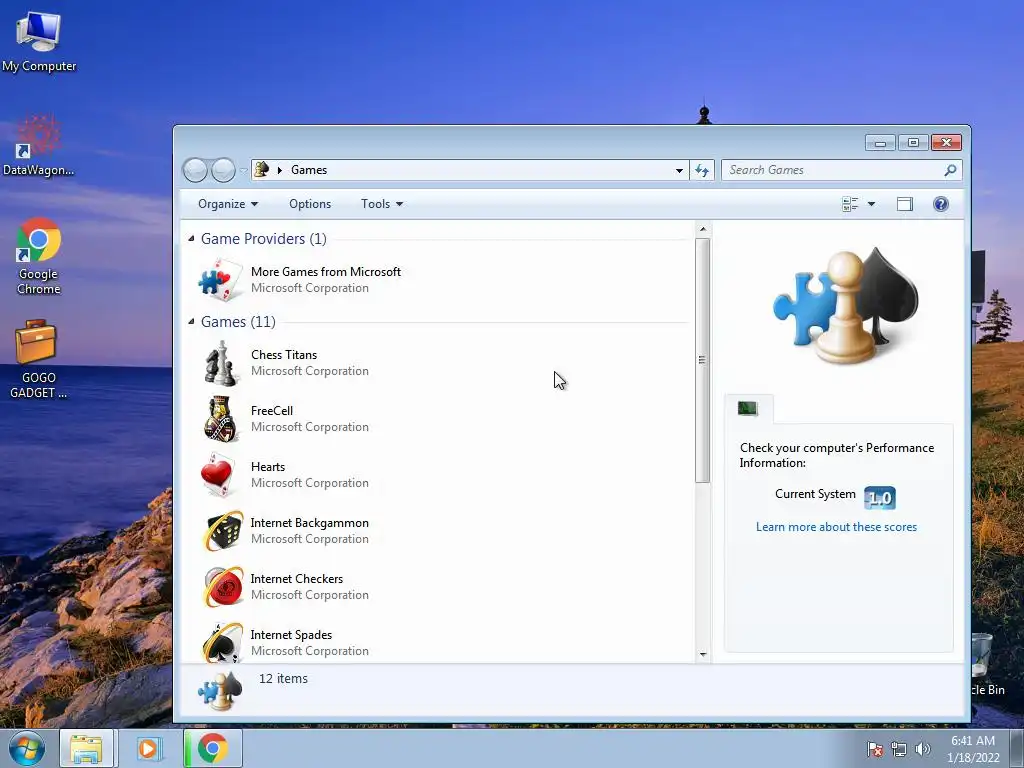Select the Google Chrome desktop shortcut
Screen dimensions: 1024x768
click(x=39, y=257)
